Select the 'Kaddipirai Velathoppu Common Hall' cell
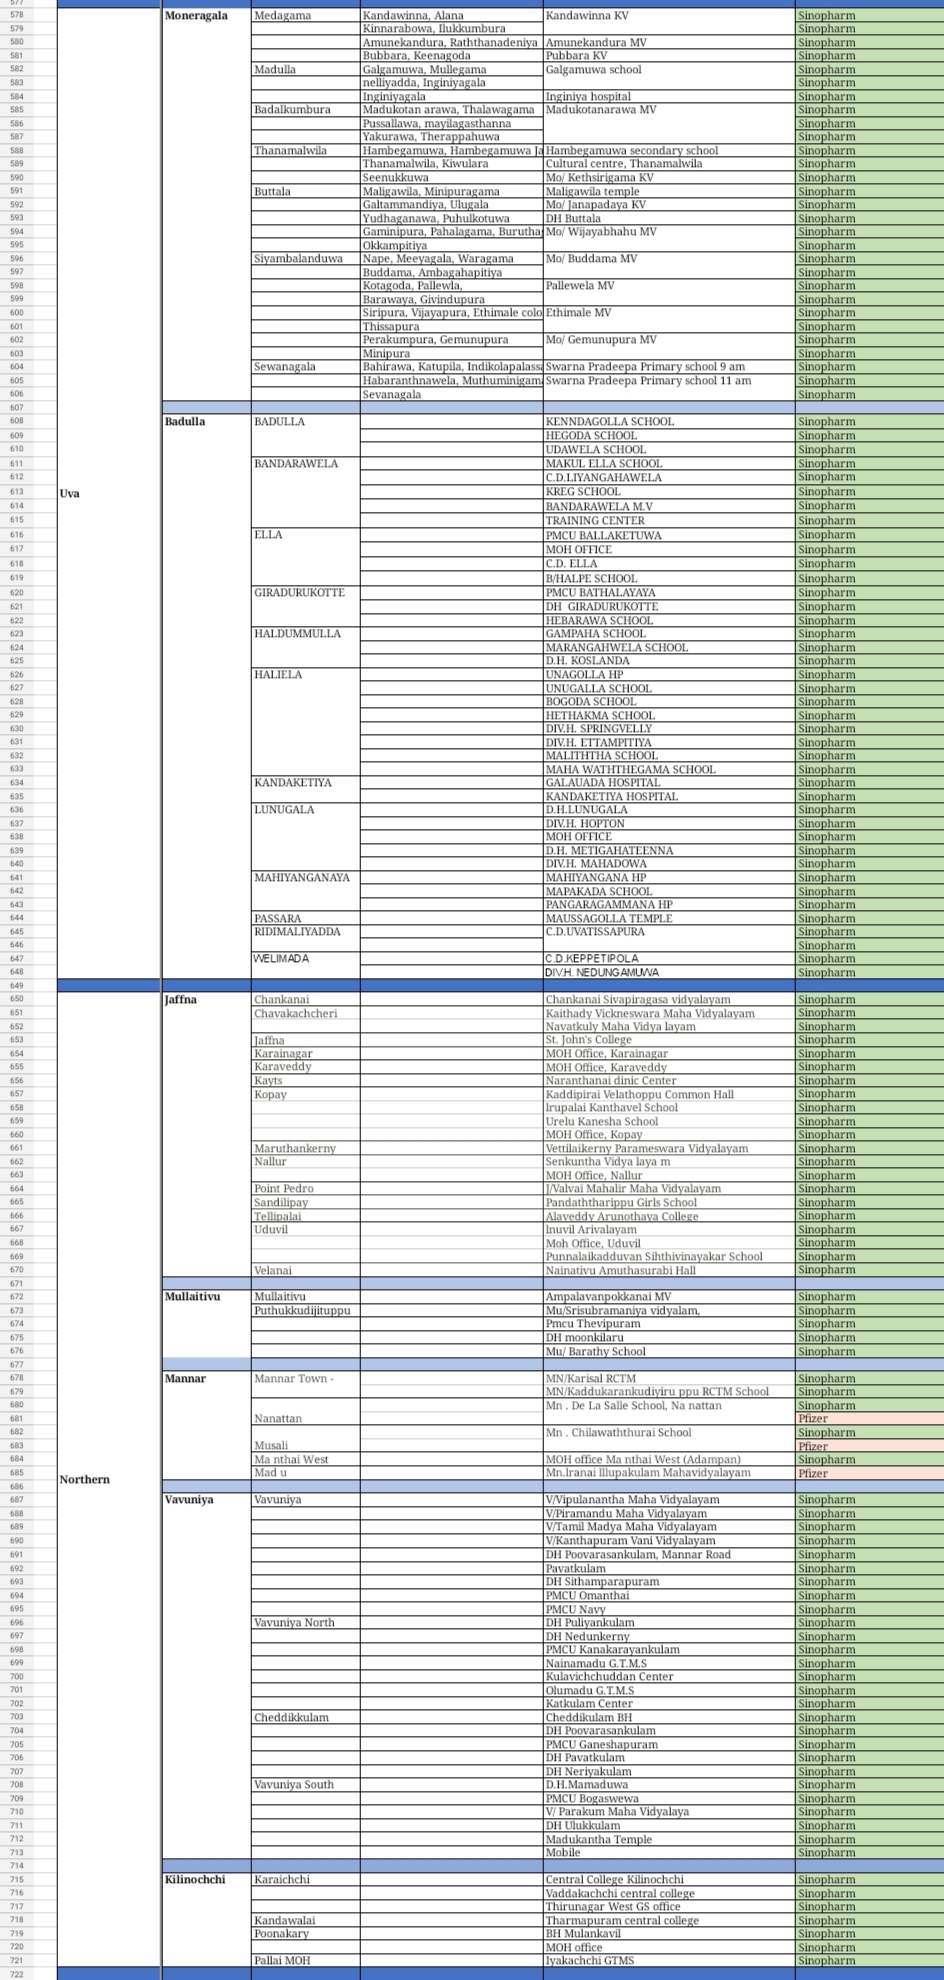This screenshot has height=1980, width=944. [x=669, y=1095]
